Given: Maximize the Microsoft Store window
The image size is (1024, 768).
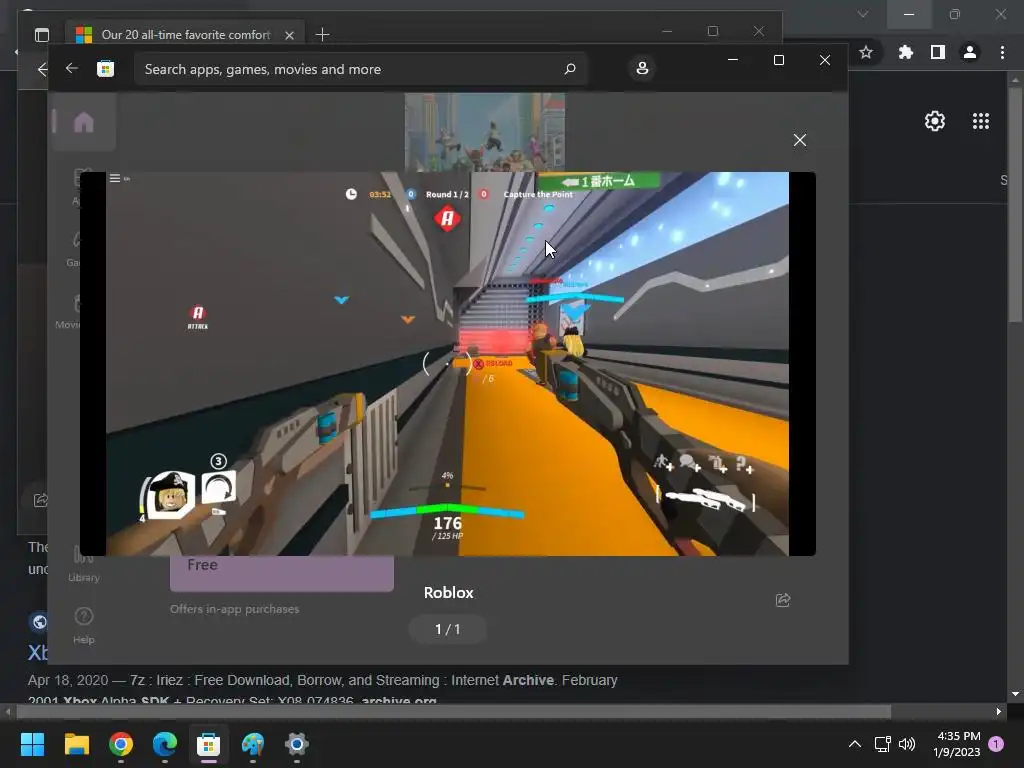Looking at the screenshot, I should coord(778,59).
